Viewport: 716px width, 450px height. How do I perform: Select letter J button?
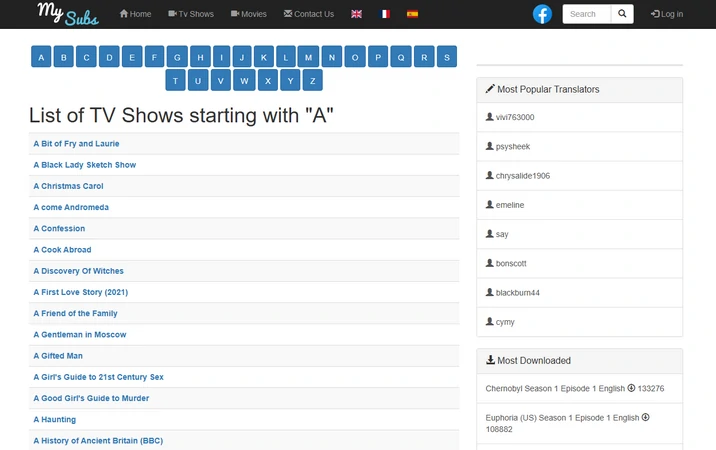(x=242, y=57)
